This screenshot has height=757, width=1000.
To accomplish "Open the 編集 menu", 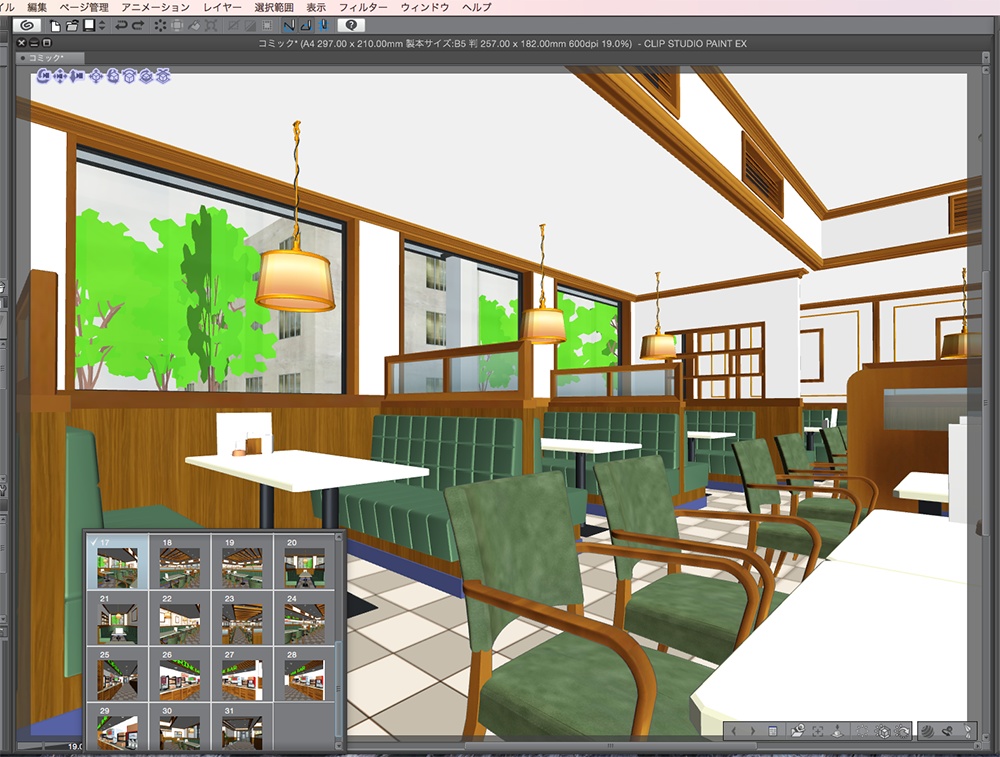I will [x=37, y=7].
